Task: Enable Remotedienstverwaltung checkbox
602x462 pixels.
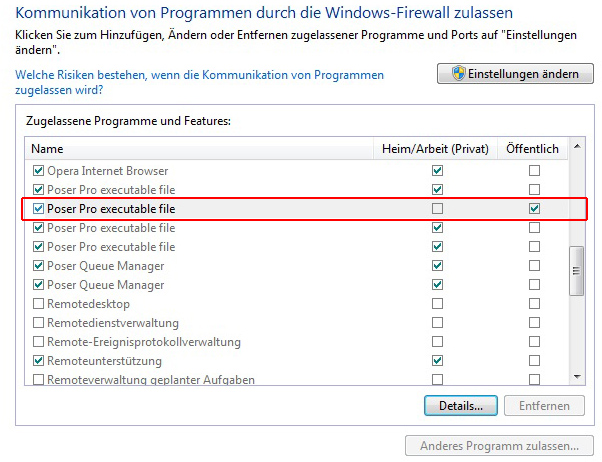Action: coord(38,323)
